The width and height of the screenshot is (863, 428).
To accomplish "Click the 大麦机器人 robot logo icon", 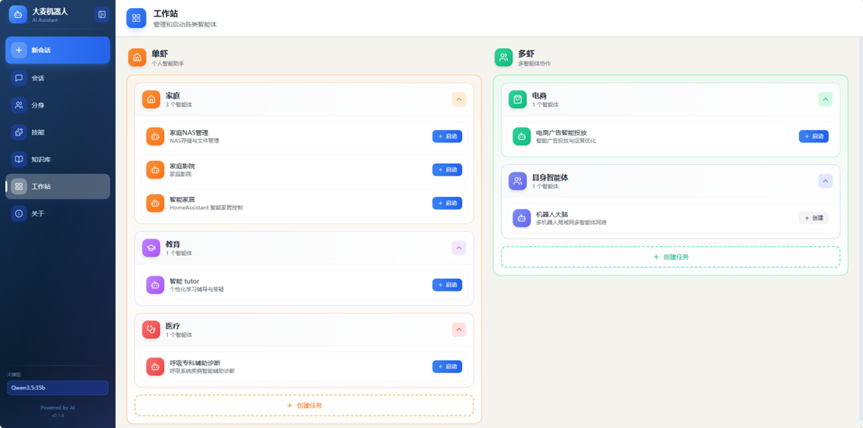I will (18, 15).
